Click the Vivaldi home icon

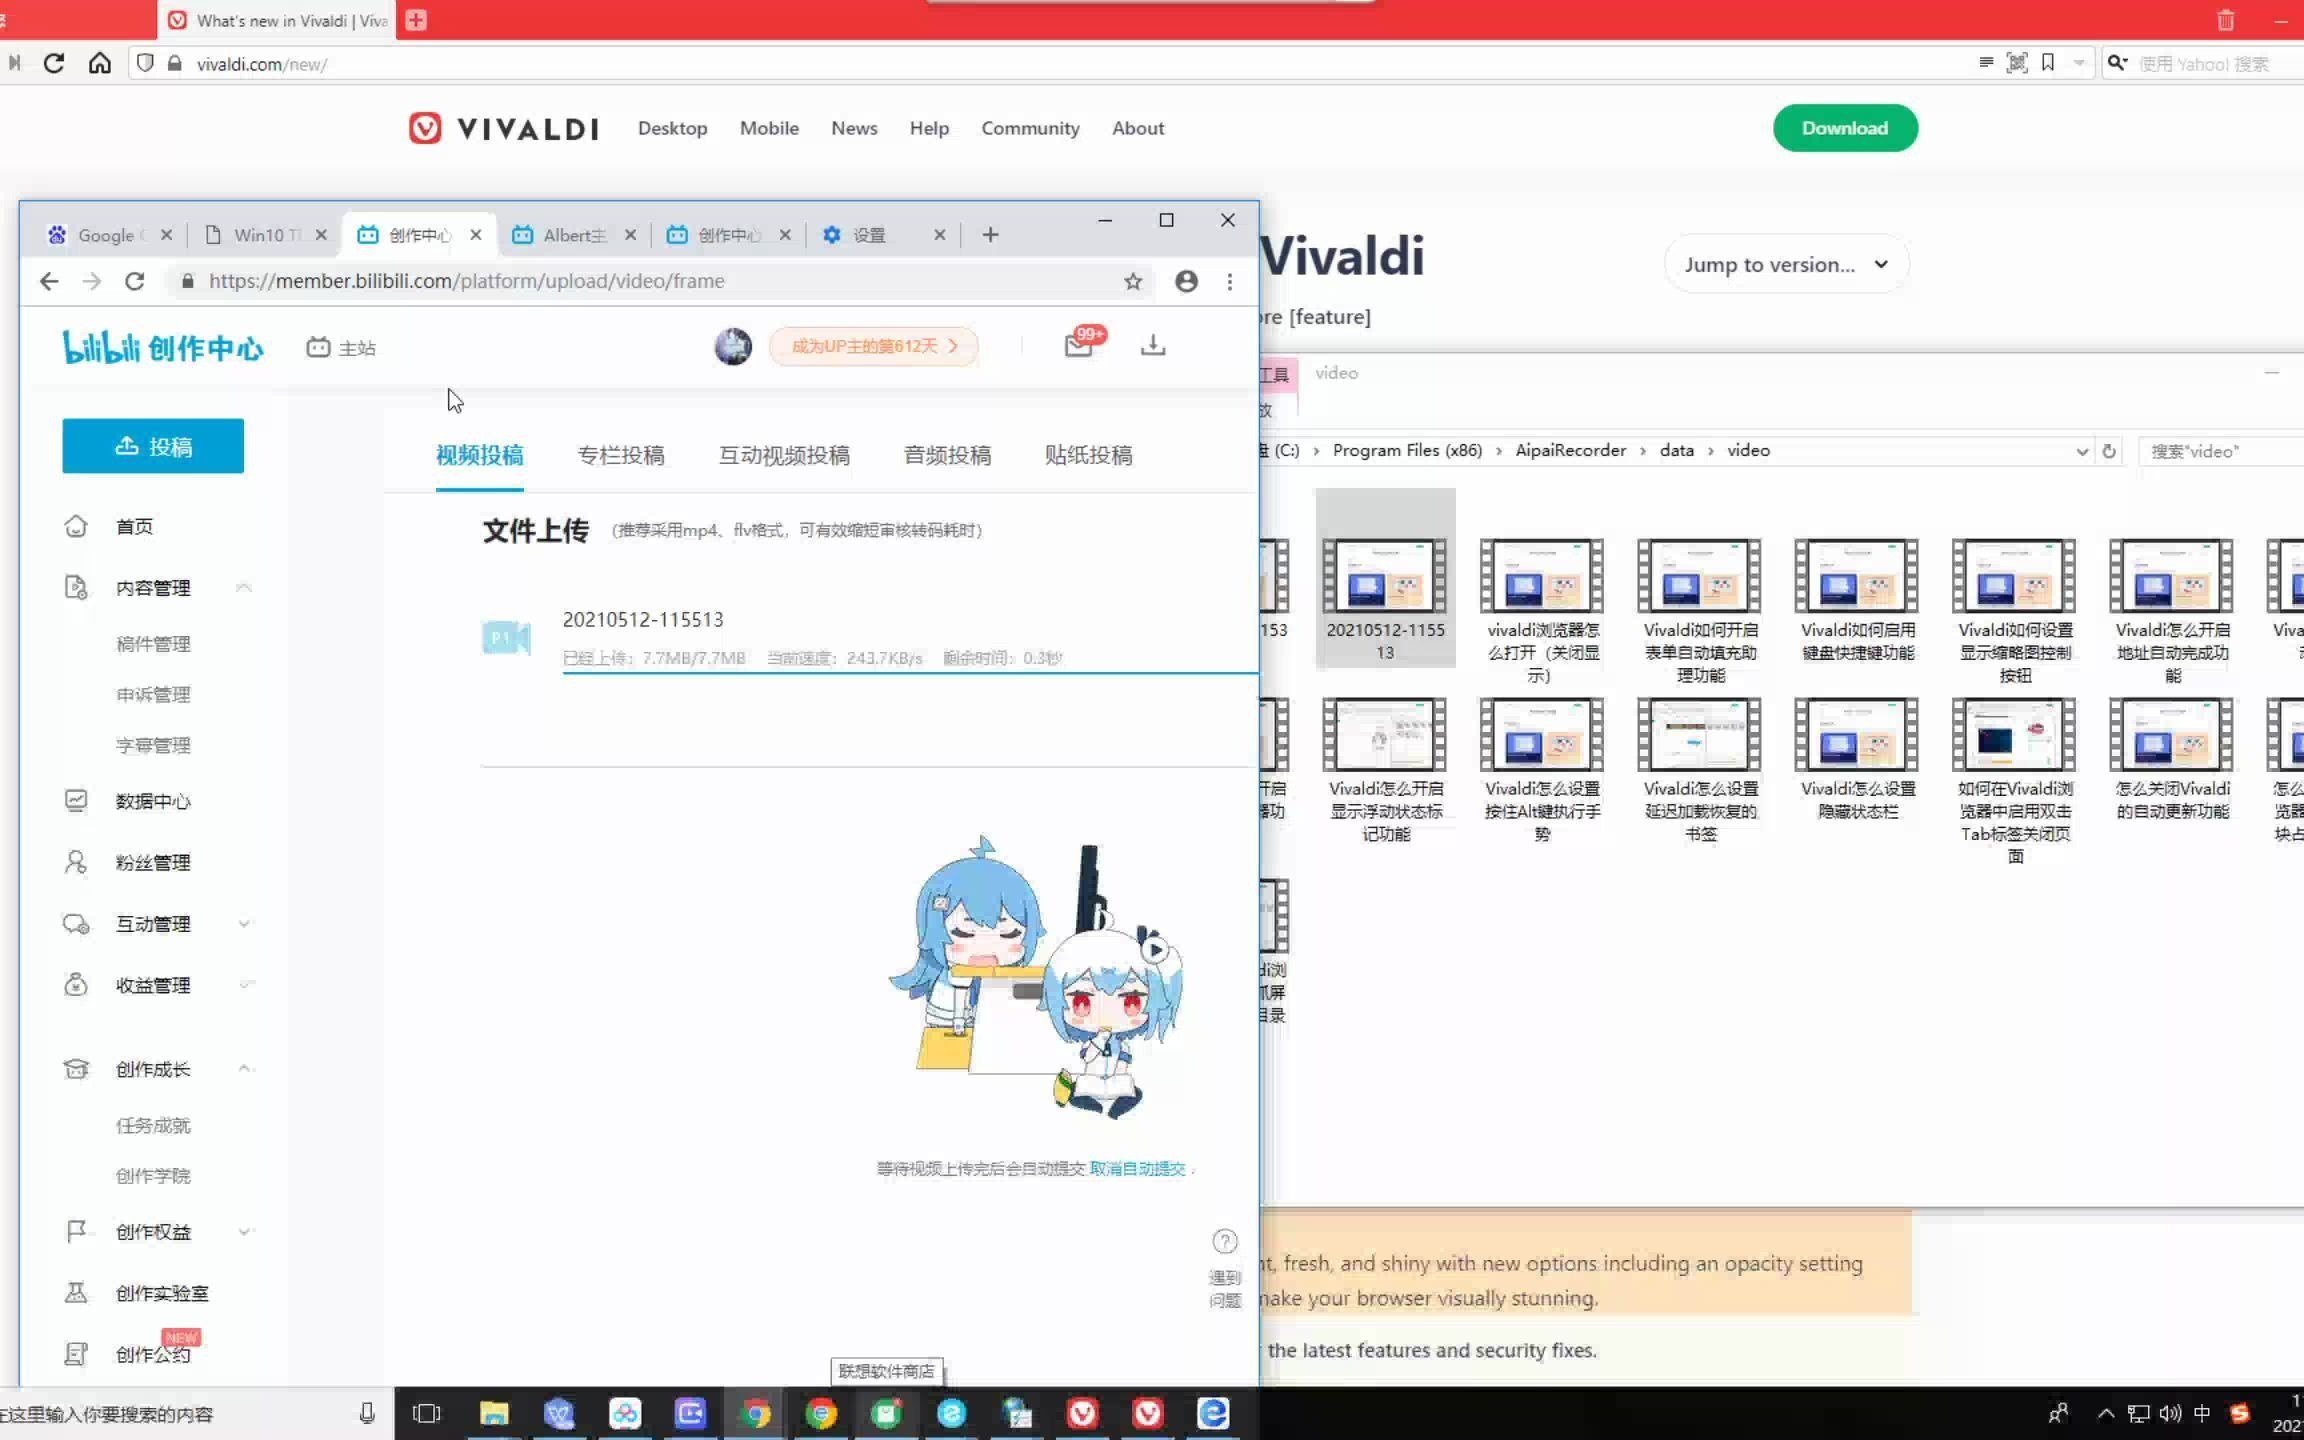[100, 63]
